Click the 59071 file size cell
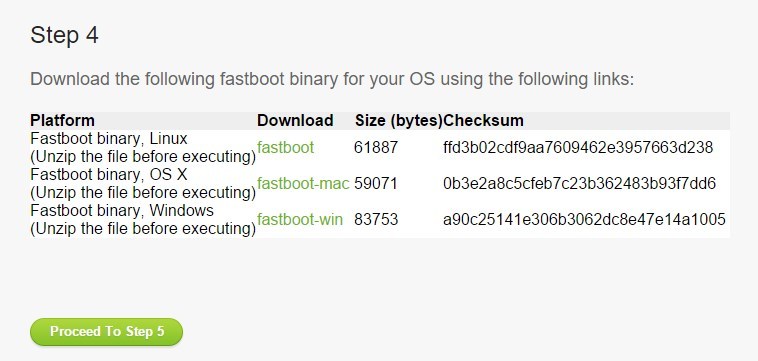758x361 pixels. (x=376, y=184)
